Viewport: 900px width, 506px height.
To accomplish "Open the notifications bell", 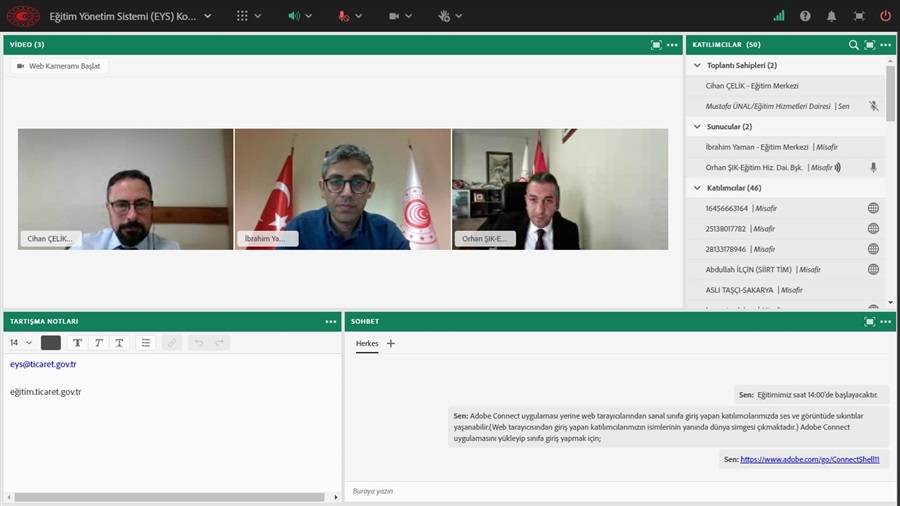I will point(832,16).
